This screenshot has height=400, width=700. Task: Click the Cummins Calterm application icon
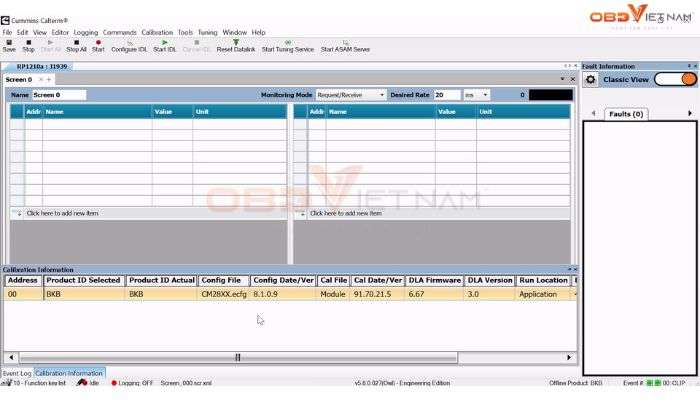tap(5, 21)
